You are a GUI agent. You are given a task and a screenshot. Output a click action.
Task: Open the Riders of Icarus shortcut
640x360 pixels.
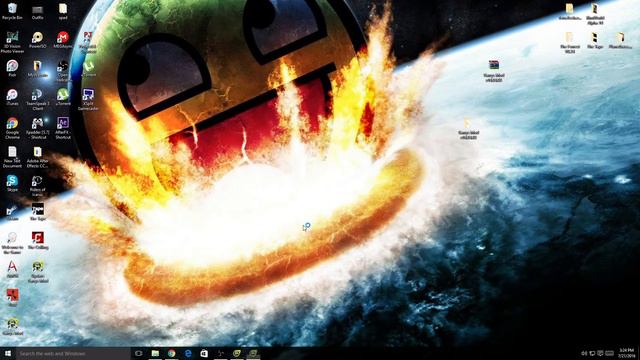coord(37,186)
